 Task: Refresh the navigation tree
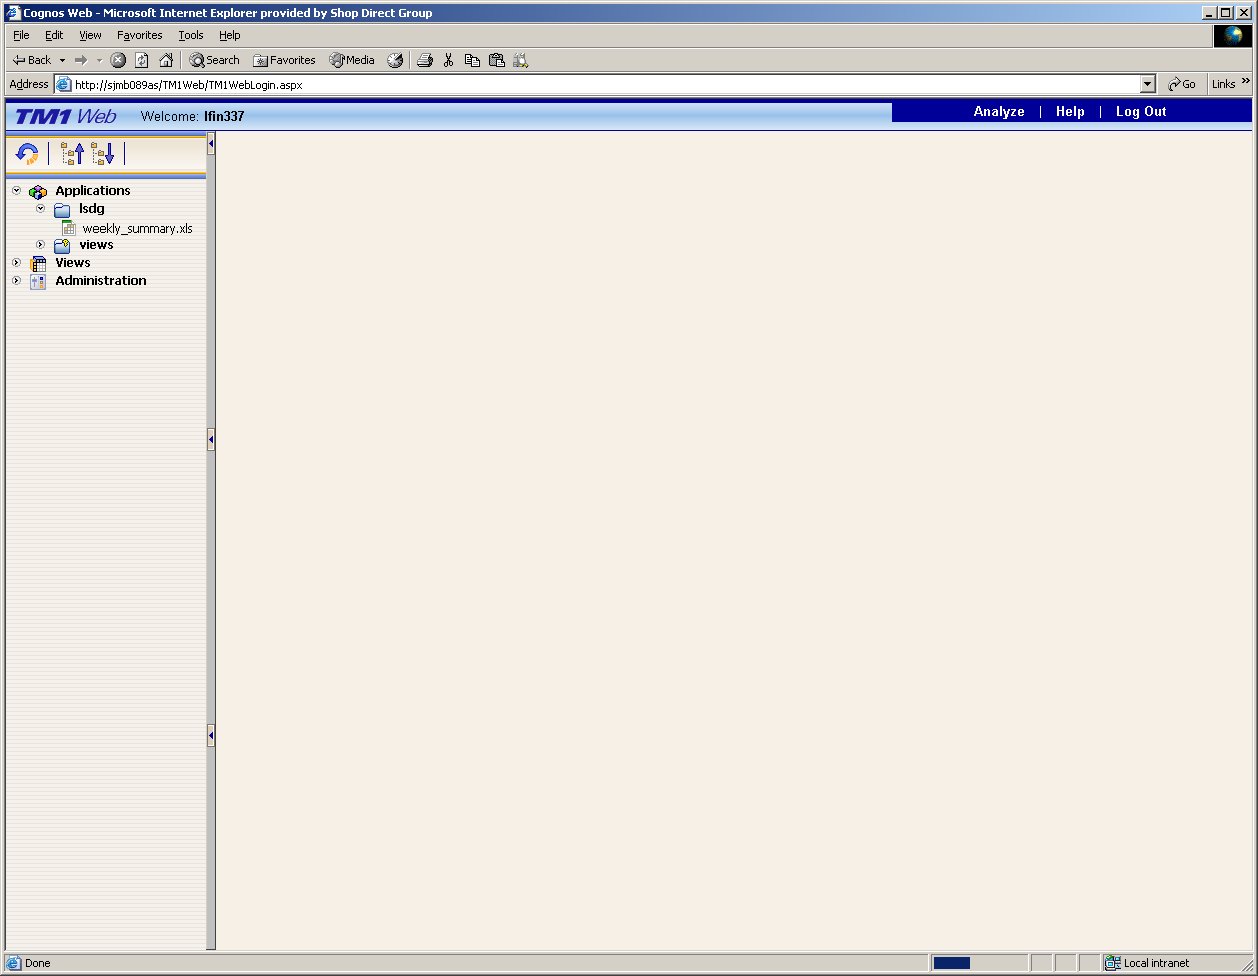26,153
